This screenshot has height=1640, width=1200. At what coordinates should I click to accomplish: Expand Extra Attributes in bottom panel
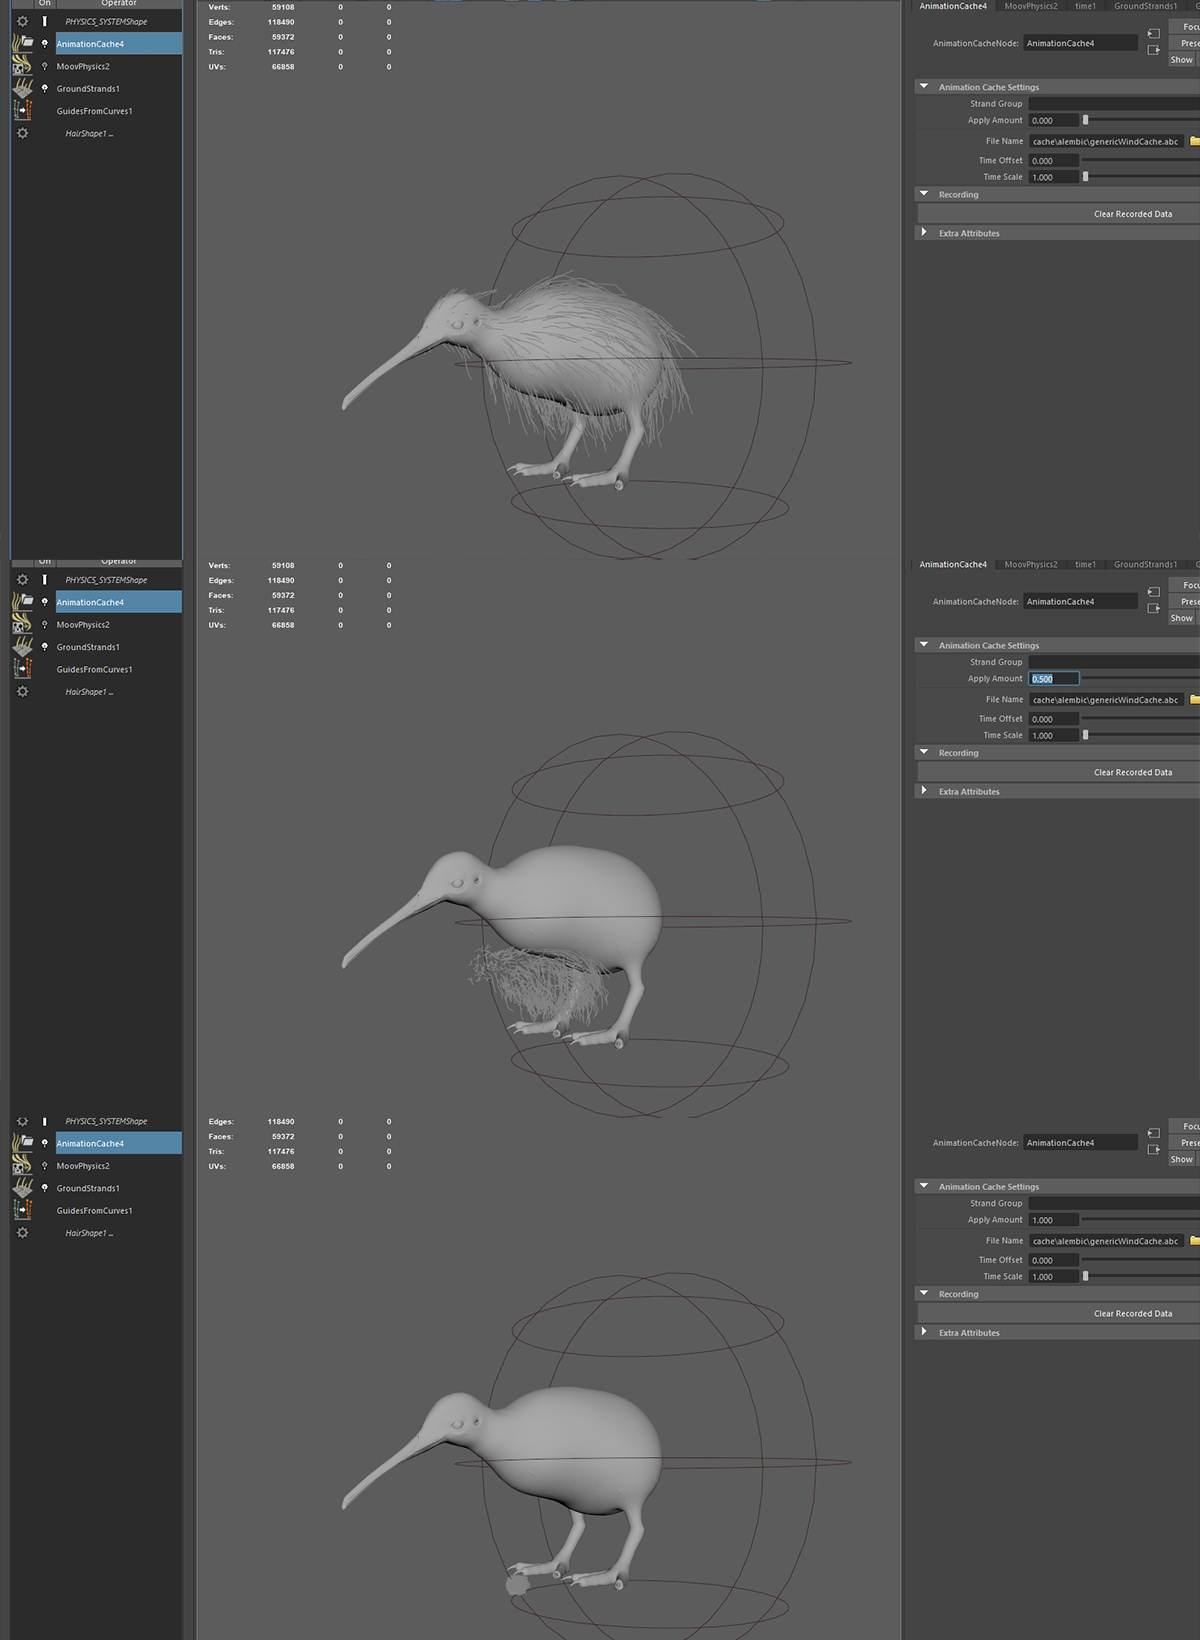(924, 1332)
